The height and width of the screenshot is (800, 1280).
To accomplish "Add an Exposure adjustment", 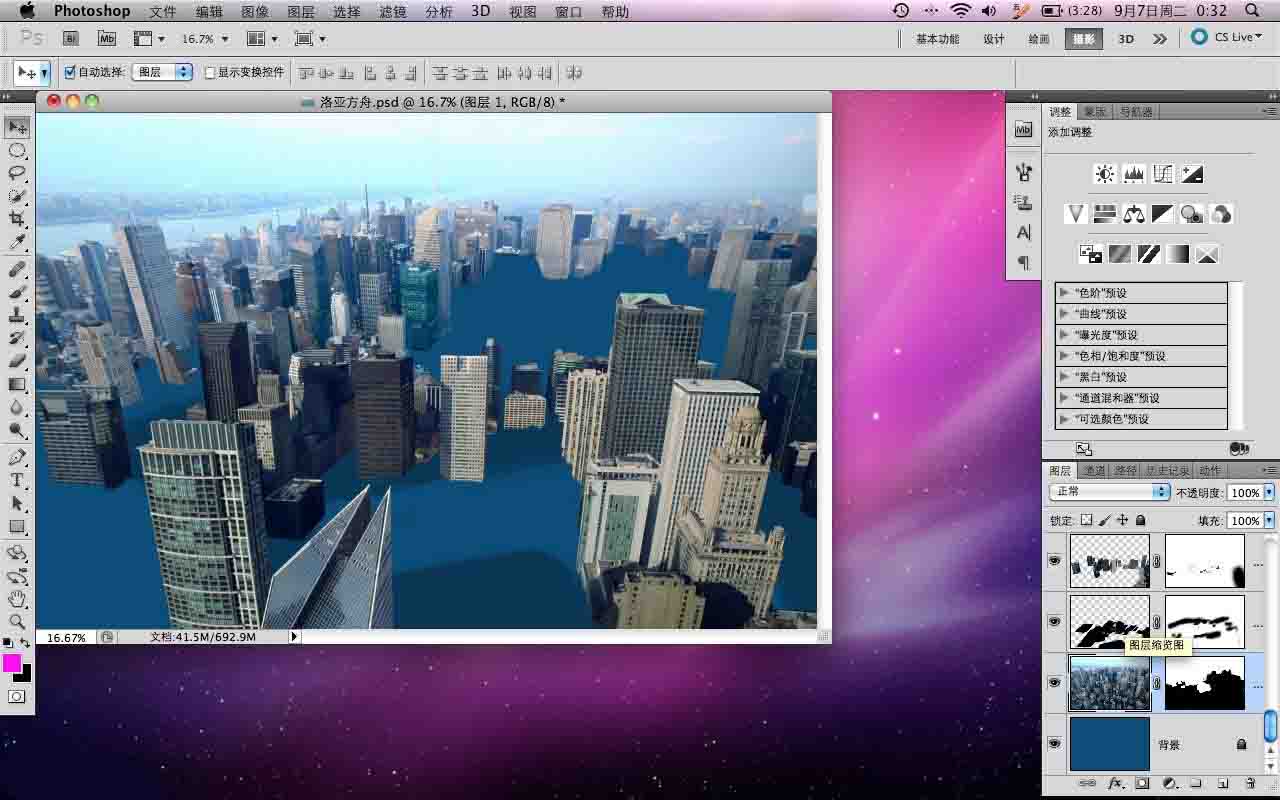I will click(x=1192, y=174).
